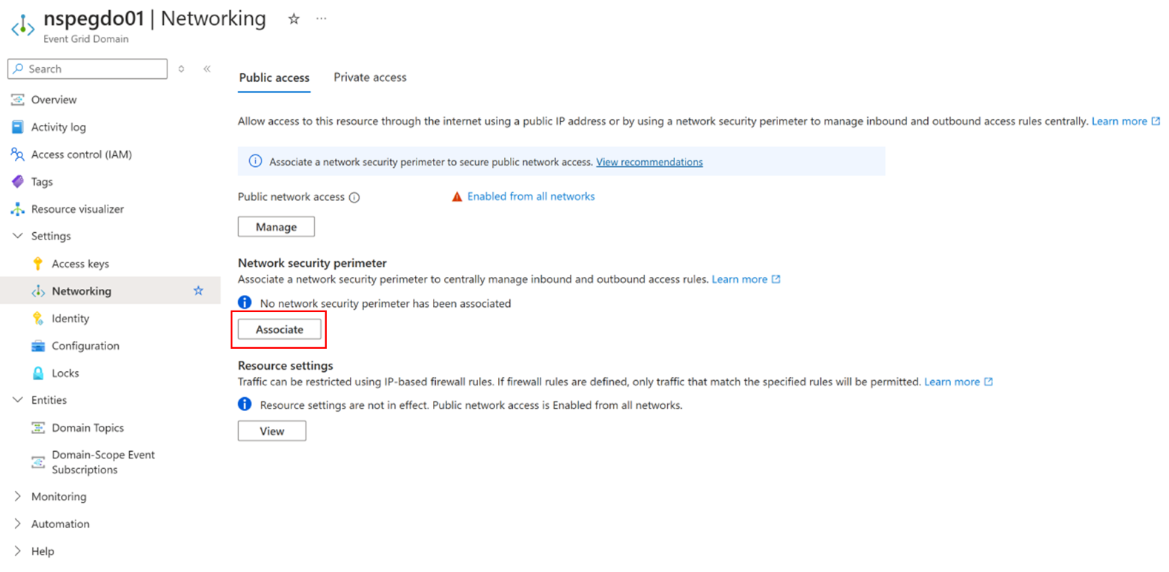The width and height of the screenshot is (1169, 572).
Task: Click the Associate button
Action: [280, 329]
